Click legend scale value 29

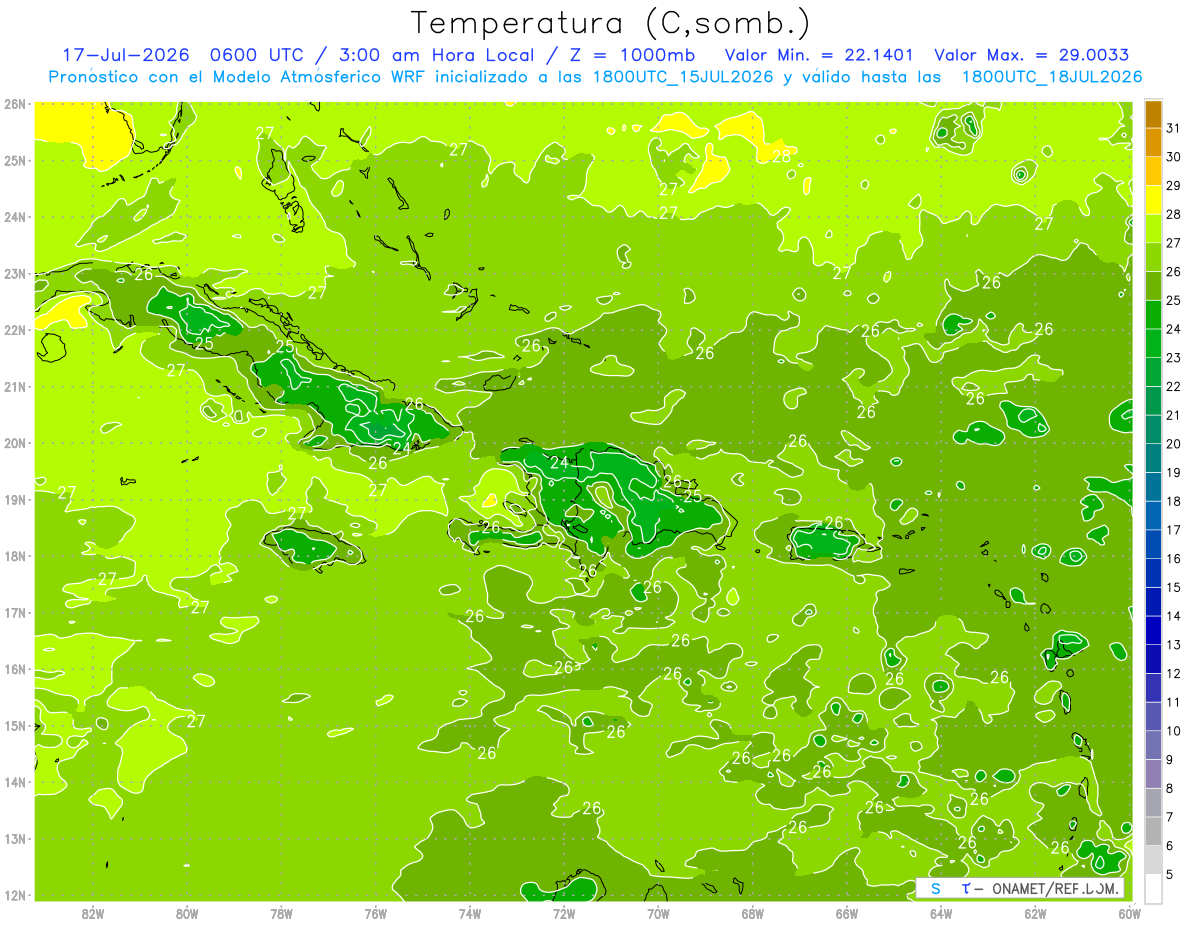tap(1173, 185)
